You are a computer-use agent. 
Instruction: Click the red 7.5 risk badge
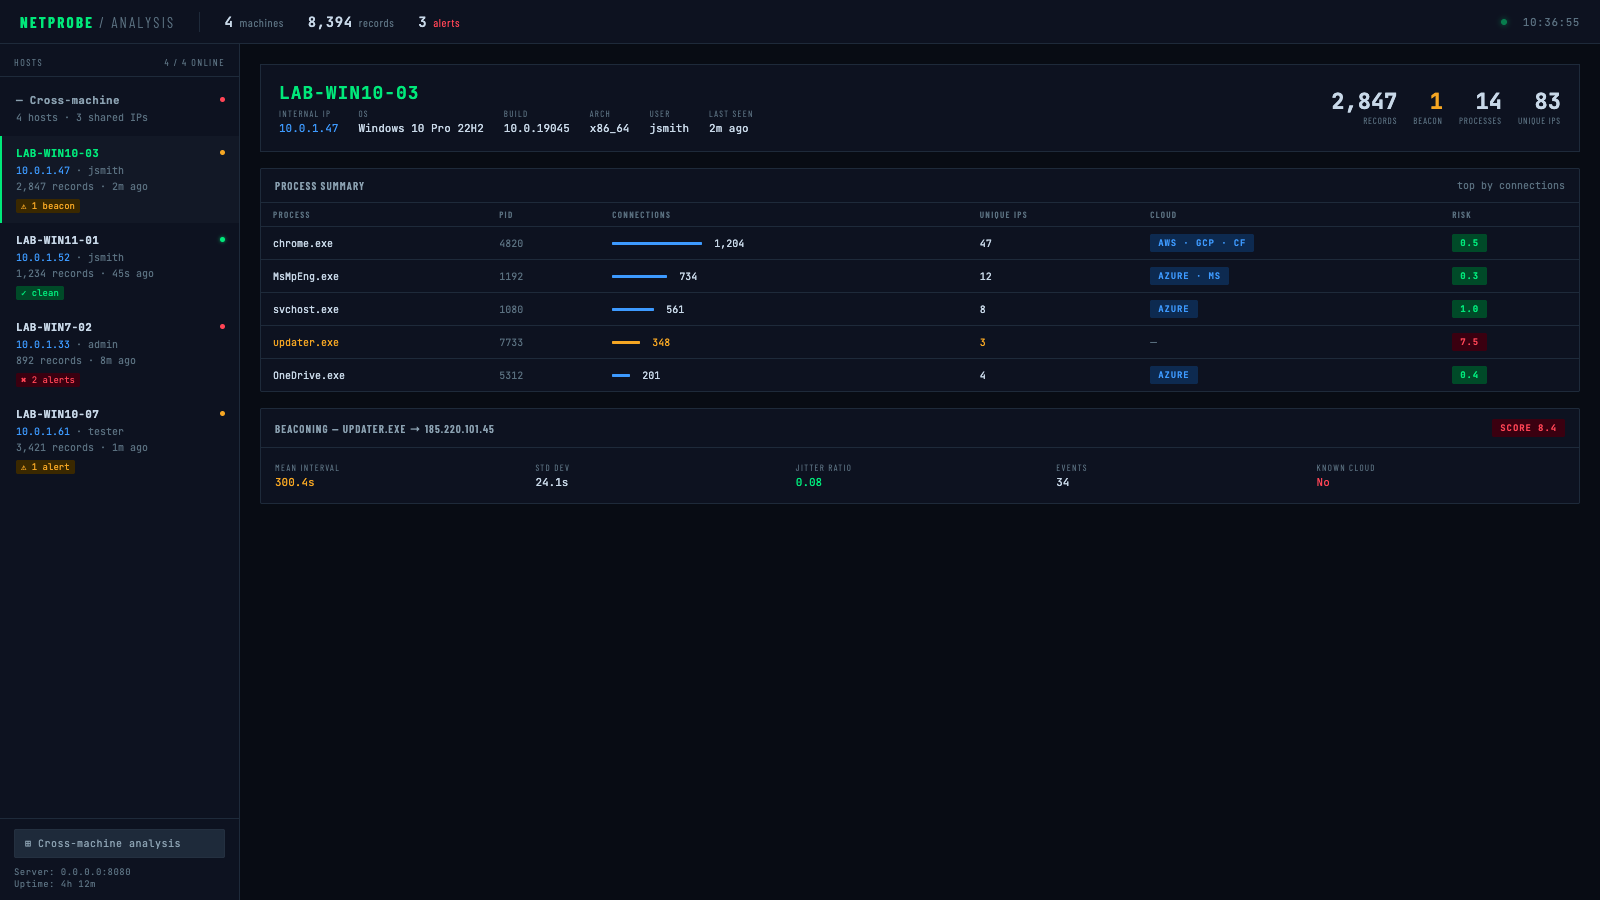point(1469,342)
